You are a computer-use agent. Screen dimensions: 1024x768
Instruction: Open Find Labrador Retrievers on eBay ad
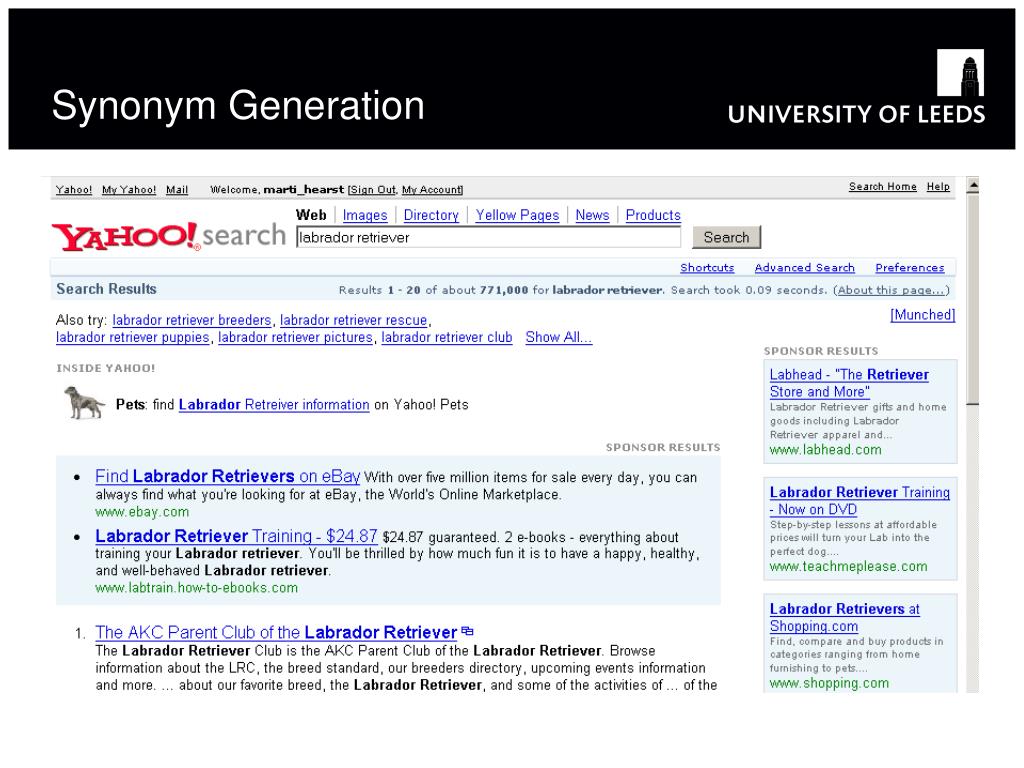227,476
